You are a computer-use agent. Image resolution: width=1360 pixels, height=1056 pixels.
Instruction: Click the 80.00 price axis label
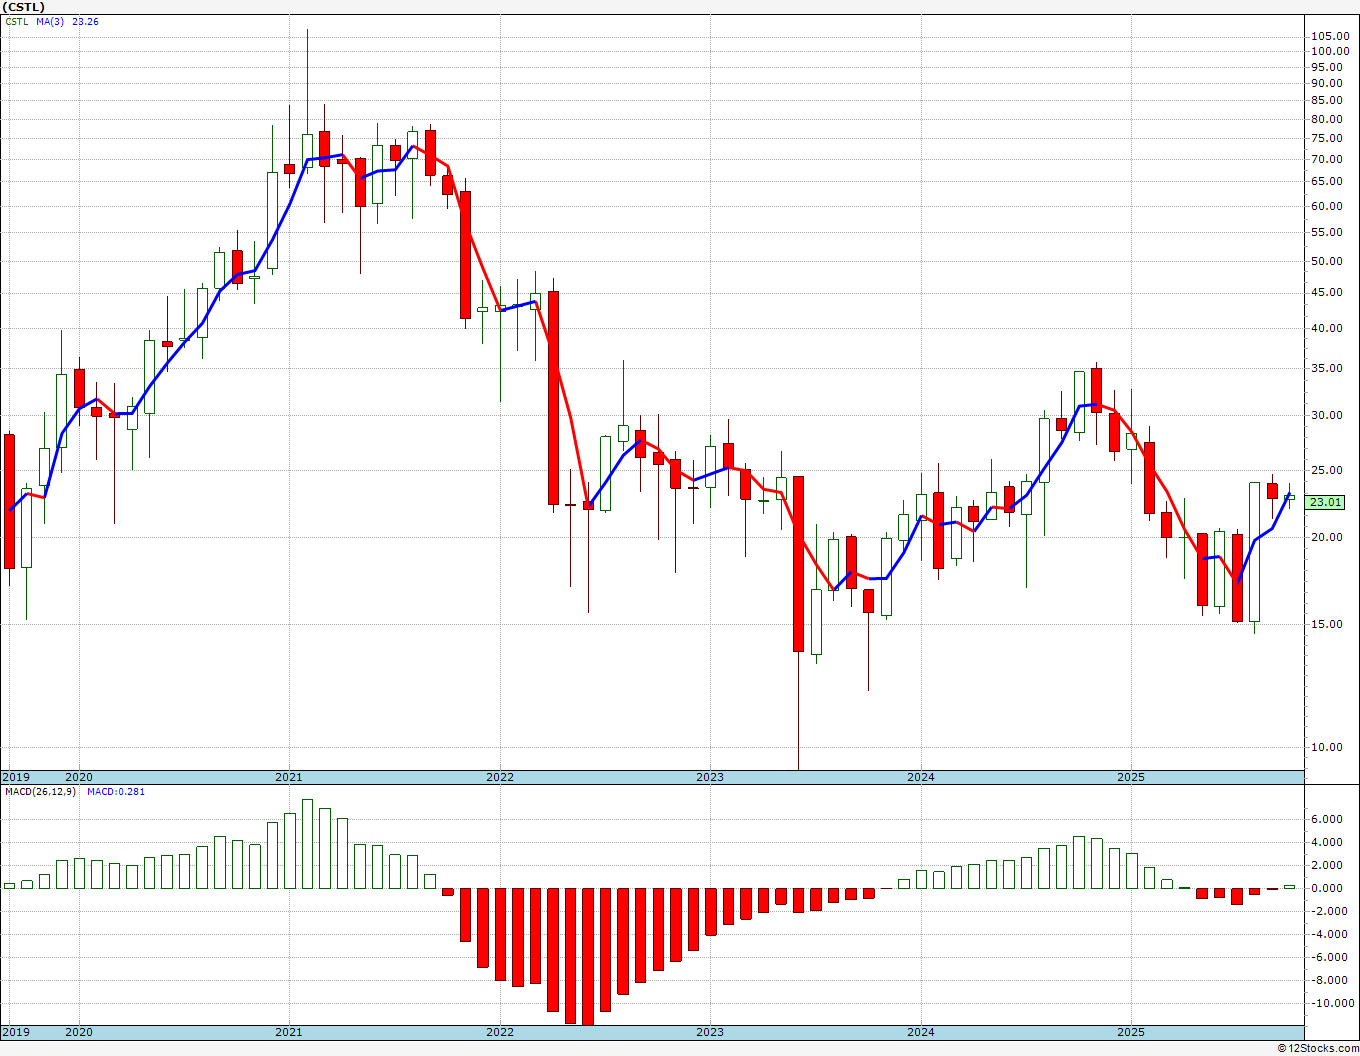tap(1327, 120)
